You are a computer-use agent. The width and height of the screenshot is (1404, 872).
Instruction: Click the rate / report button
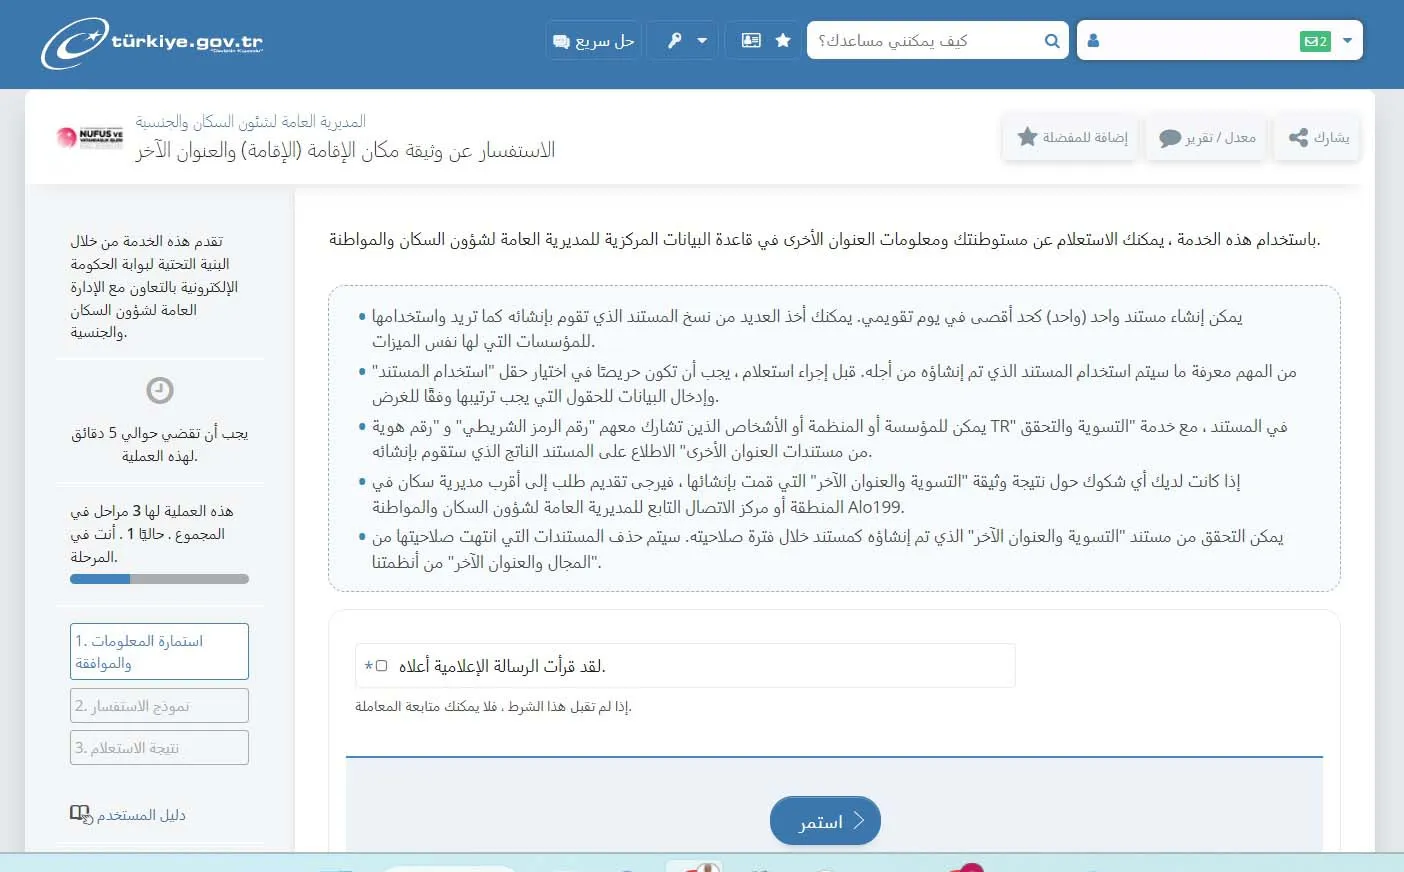(x=1207, y=138)
